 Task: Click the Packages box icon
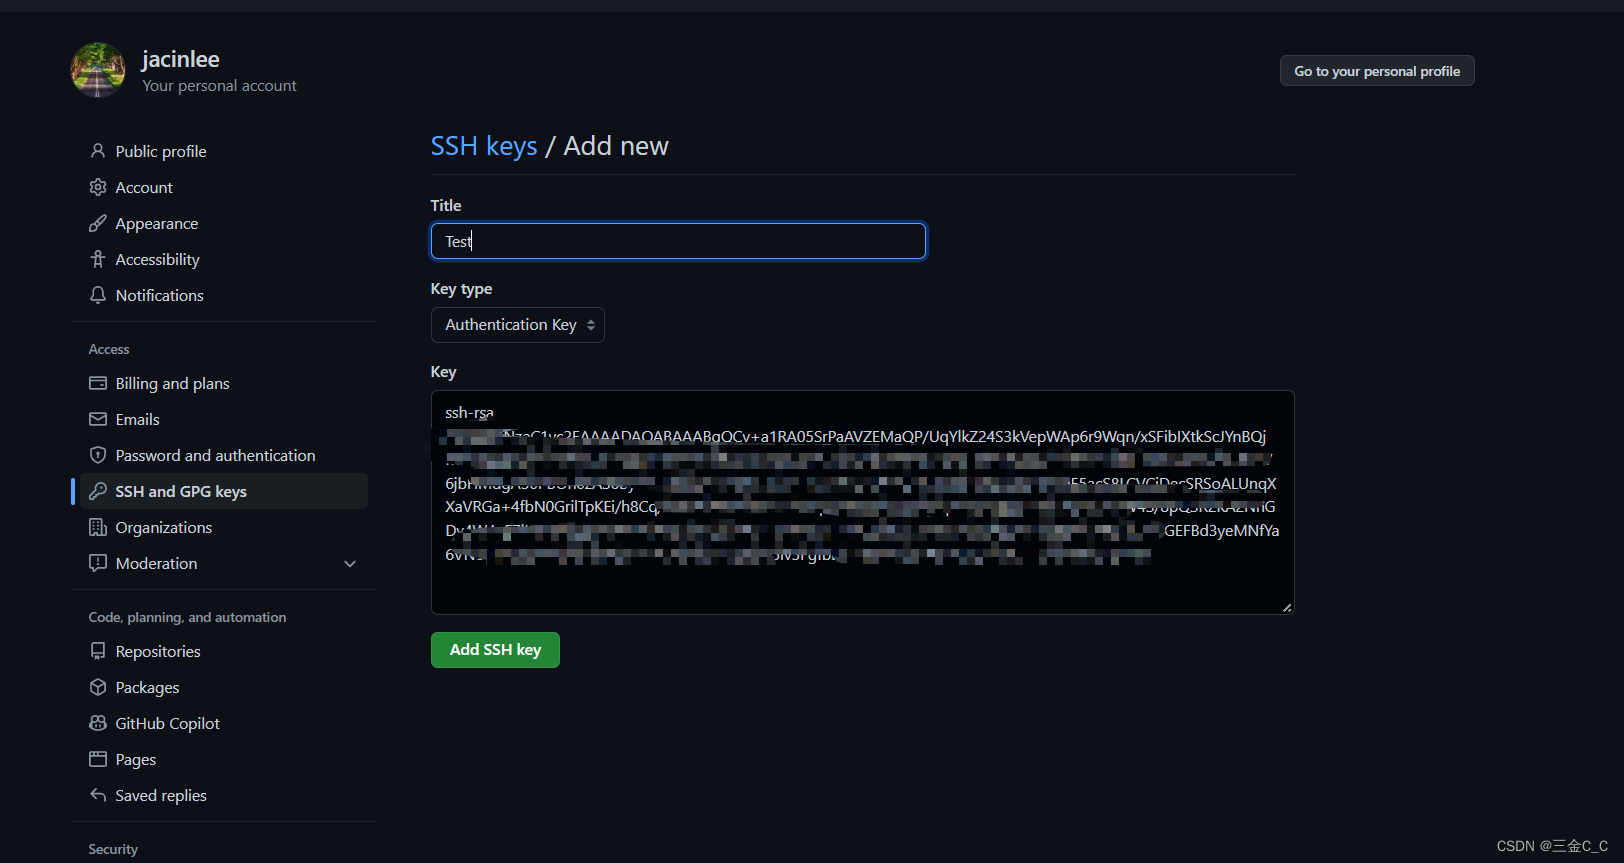point(98,687)
